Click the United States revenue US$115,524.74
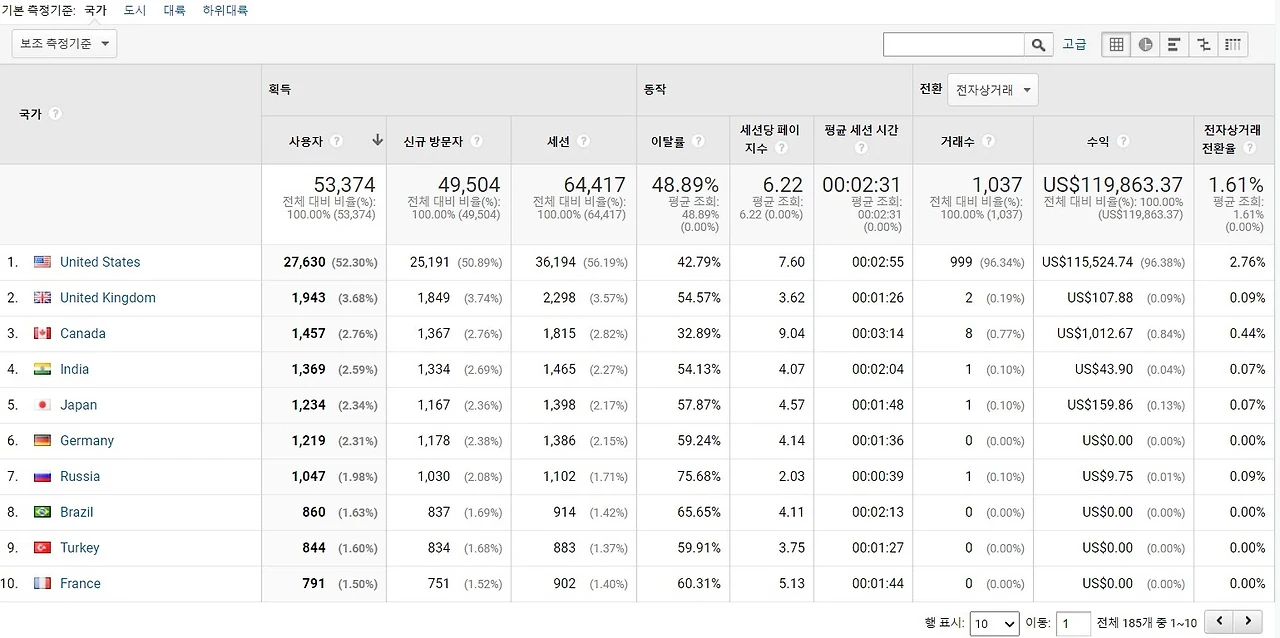This screenshot has height=638, width=1280. [x=1087, y=262]
